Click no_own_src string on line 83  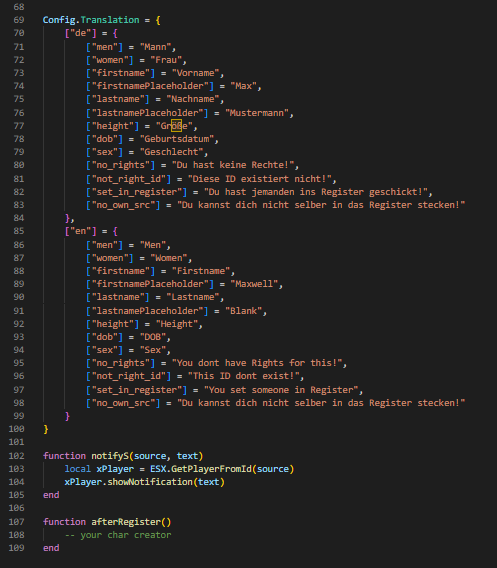click(321, 205)
